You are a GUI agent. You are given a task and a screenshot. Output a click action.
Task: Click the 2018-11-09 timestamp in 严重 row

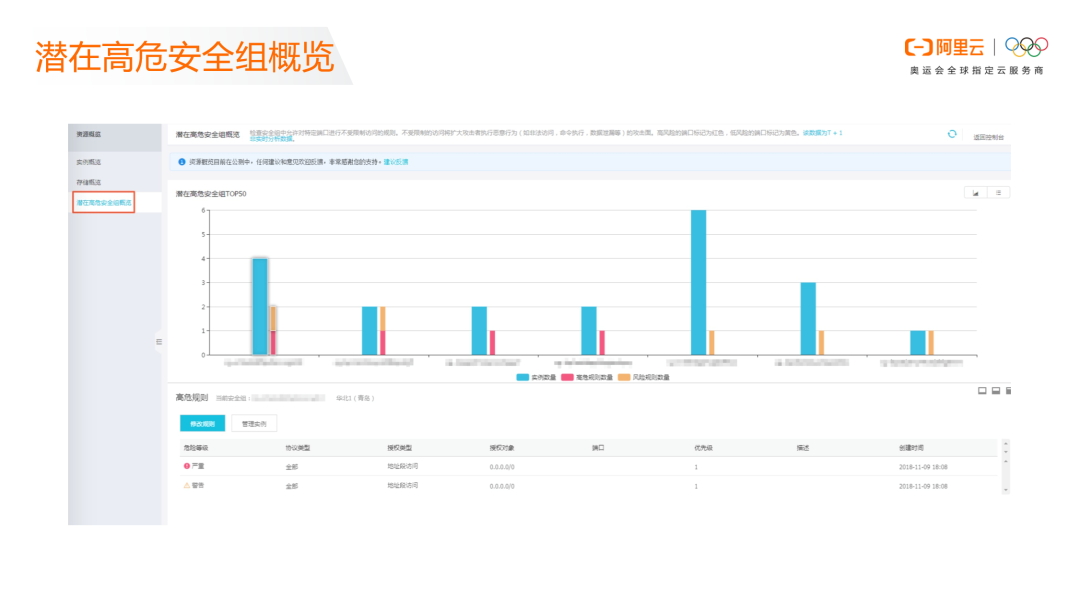[923, 467]
